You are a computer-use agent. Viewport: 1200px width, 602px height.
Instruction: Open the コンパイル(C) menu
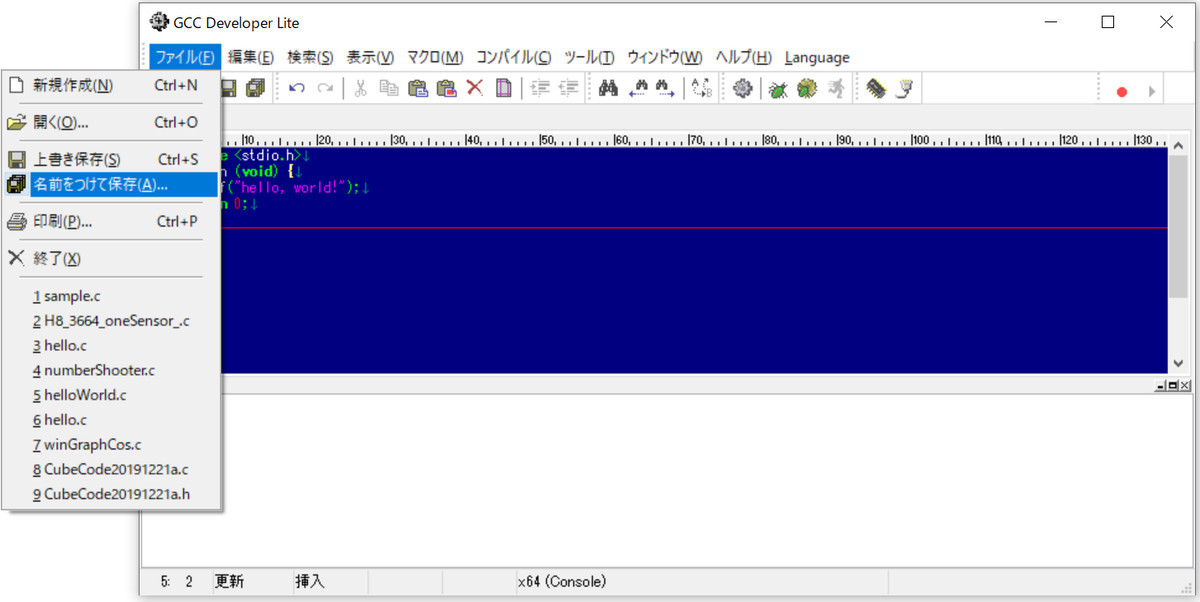pos(514,57)
